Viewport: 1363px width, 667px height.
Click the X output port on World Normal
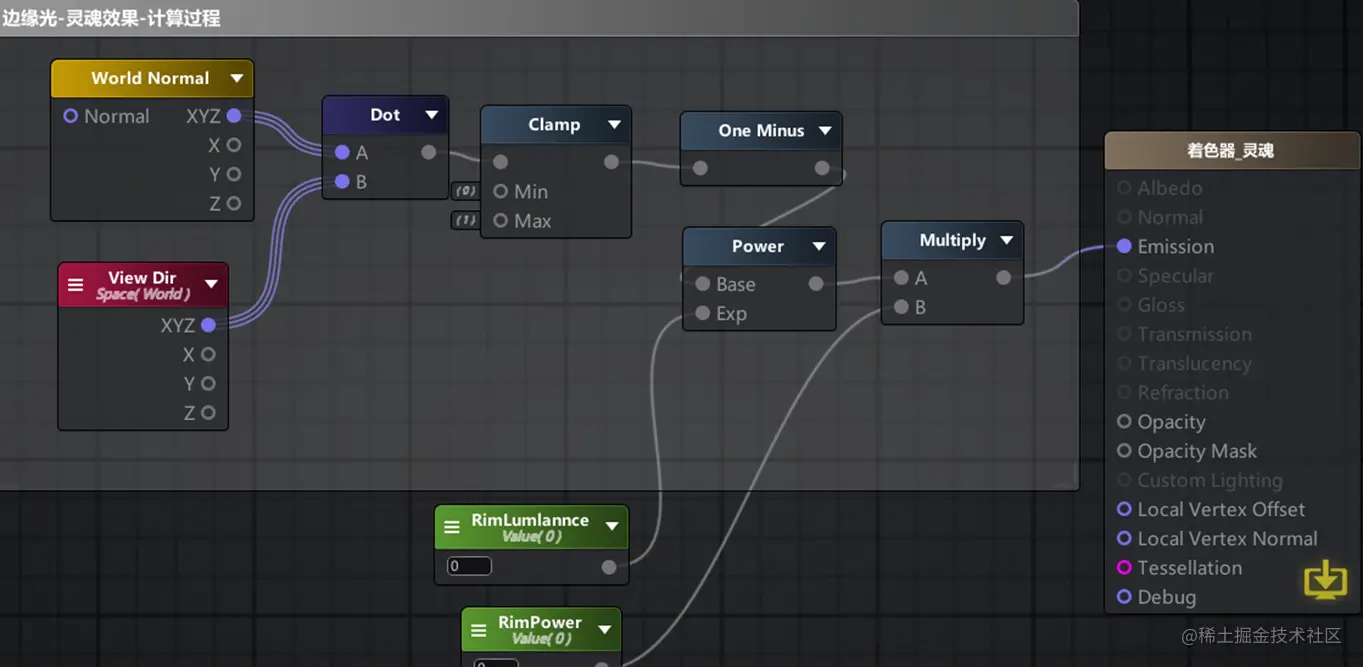coord(234,145)
